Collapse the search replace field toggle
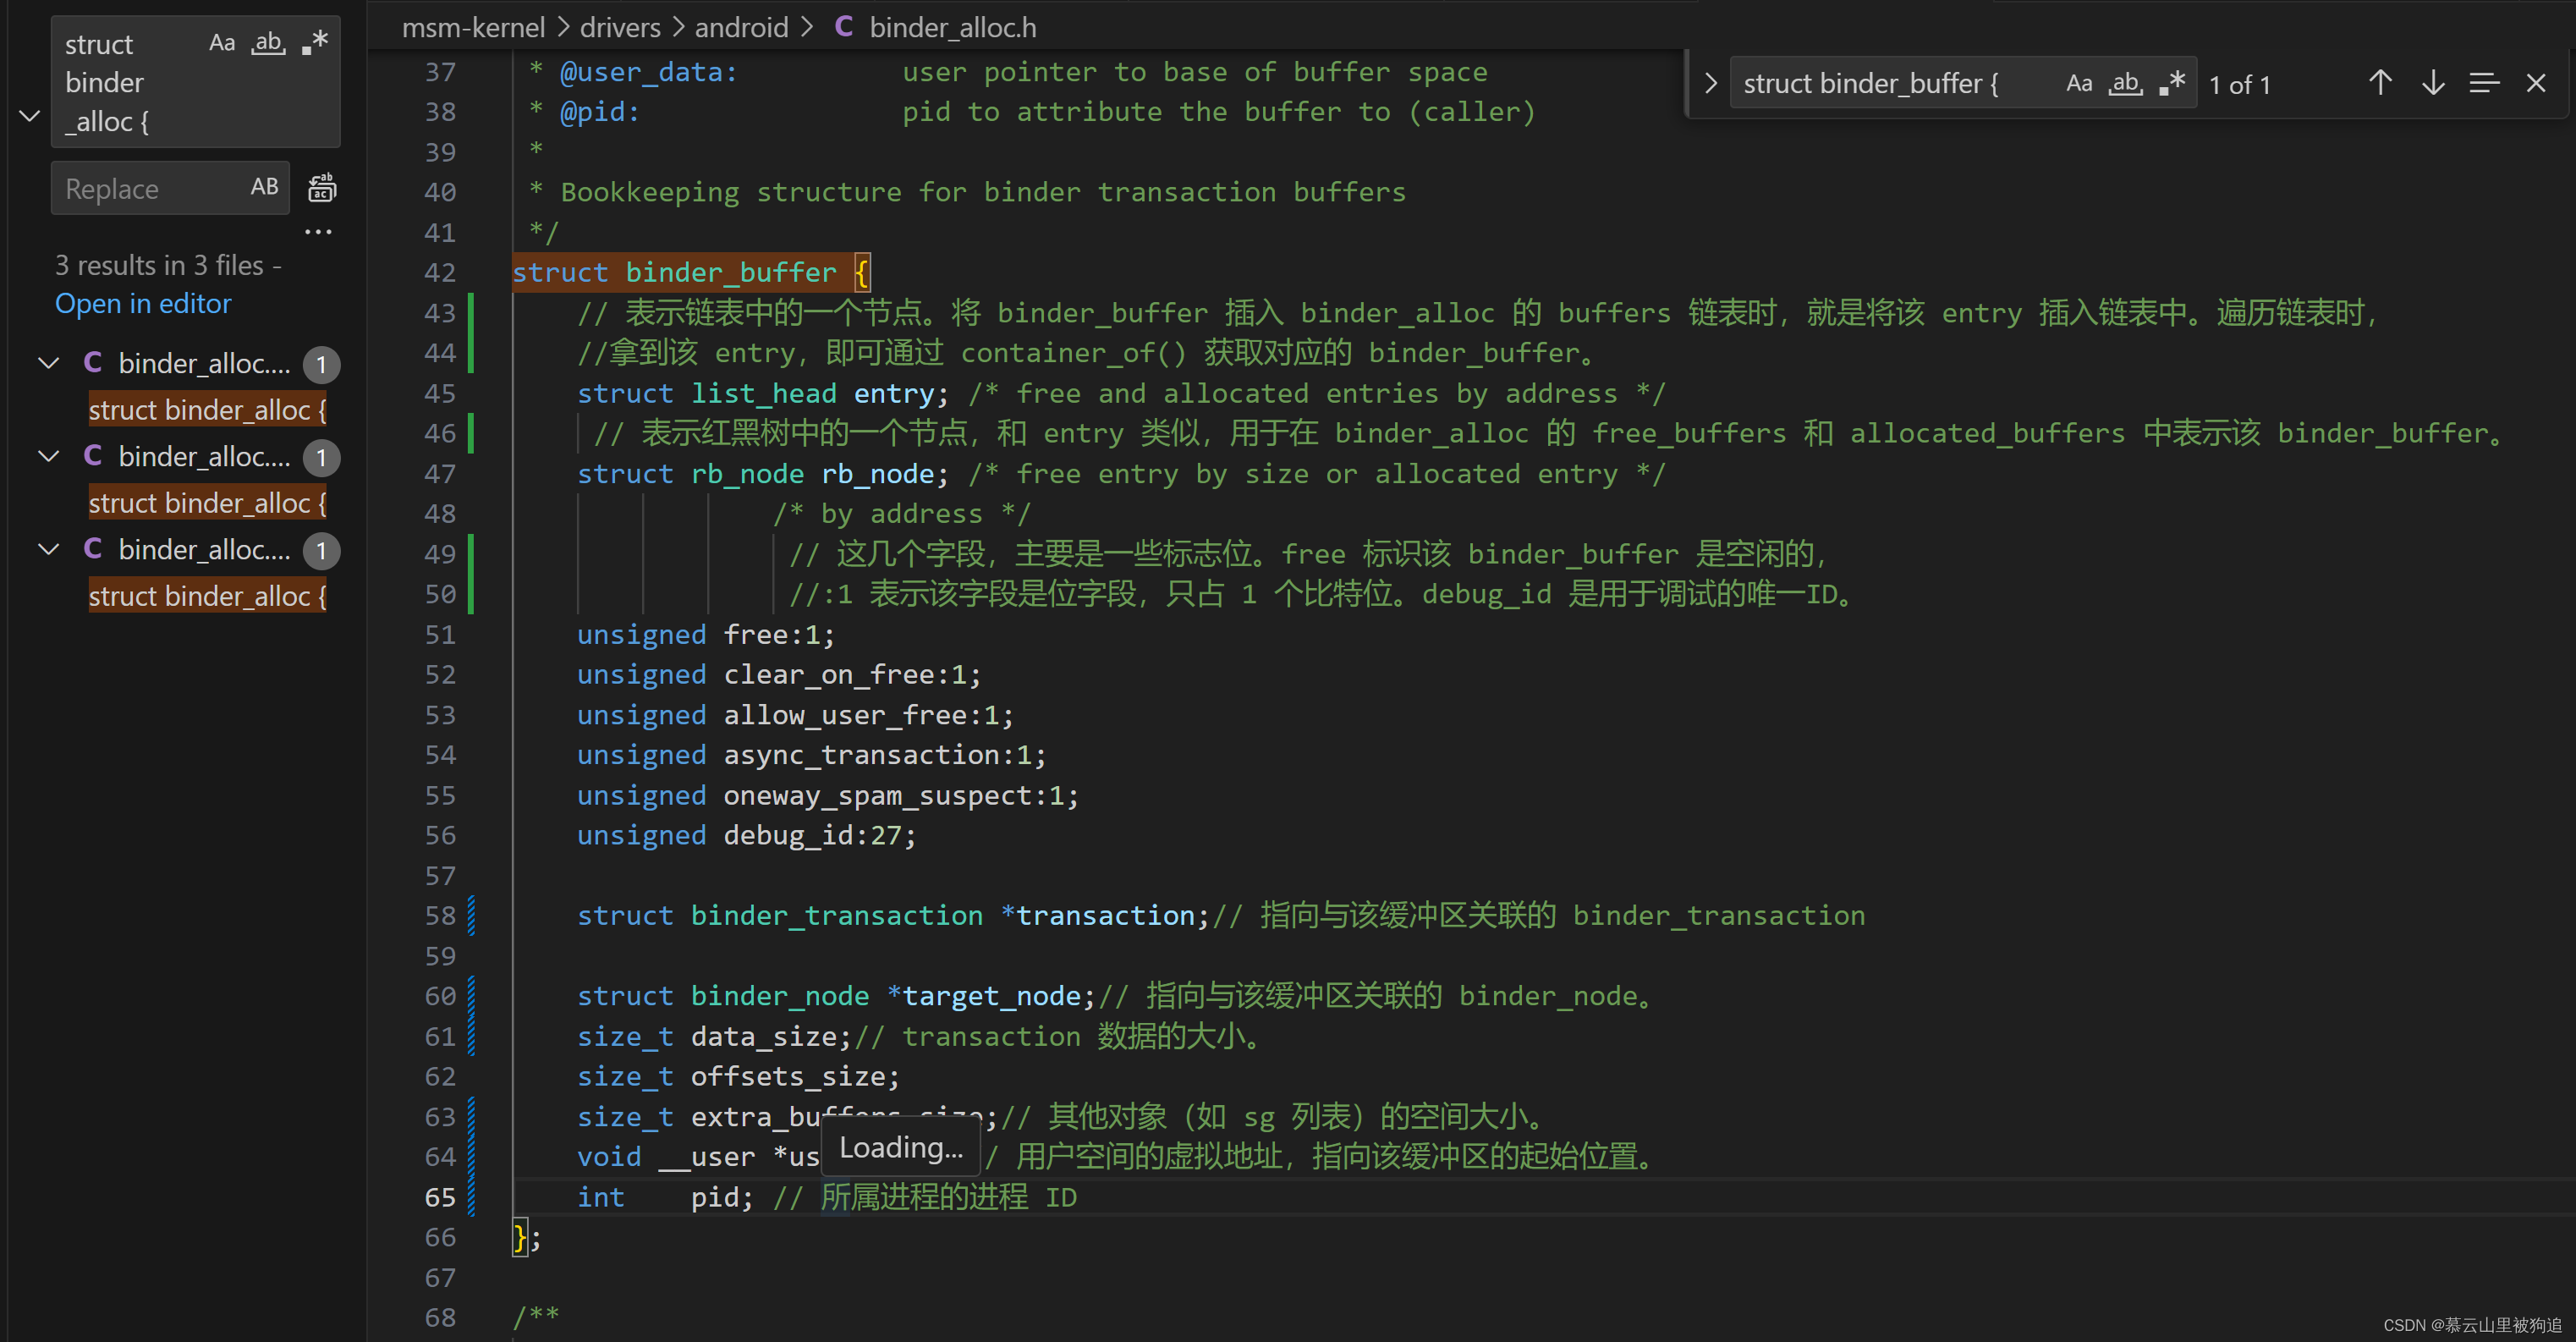 coord(30,116)
